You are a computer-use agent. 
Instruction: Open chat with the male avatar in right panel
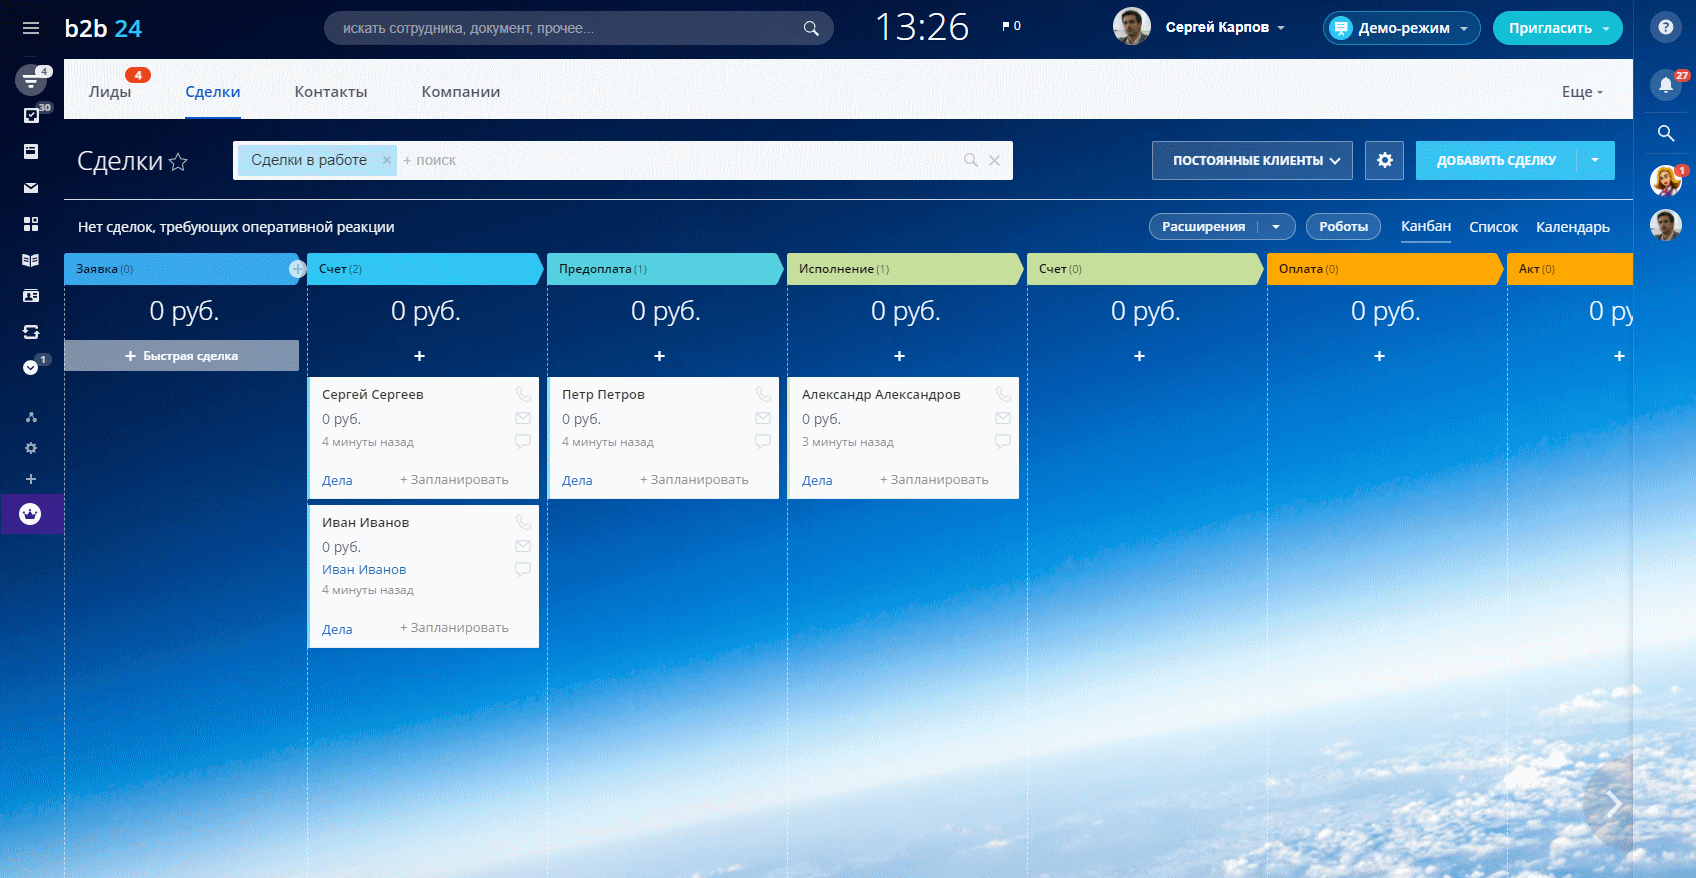(1665, 226)
